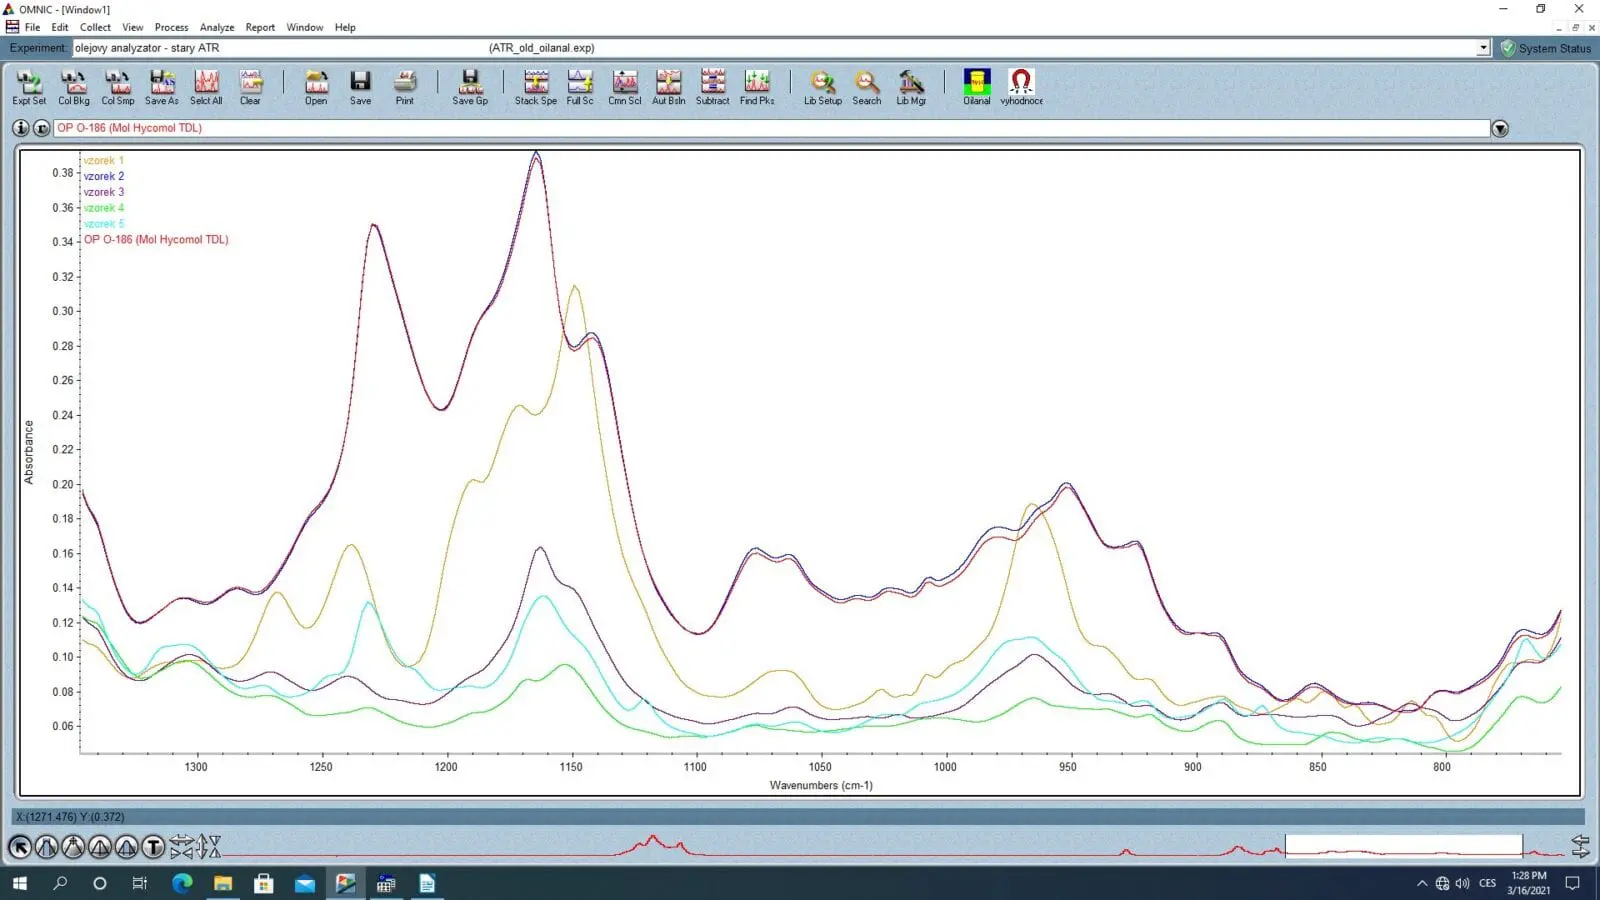The image size is (1600, 900).
Task: Launch the Oilanal analysis icon
Action: [976, 86]
